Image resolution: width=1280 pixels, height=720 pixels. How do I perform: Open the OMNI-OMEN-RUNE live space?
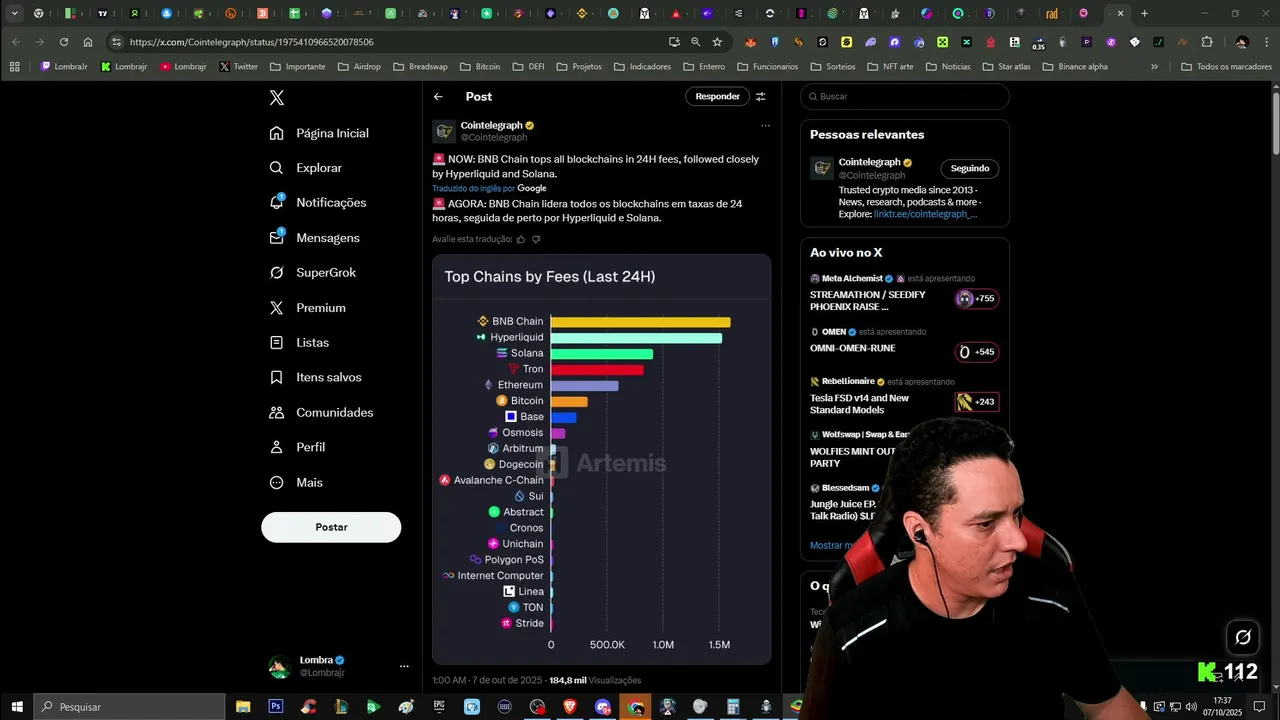(x=904, y=345)
